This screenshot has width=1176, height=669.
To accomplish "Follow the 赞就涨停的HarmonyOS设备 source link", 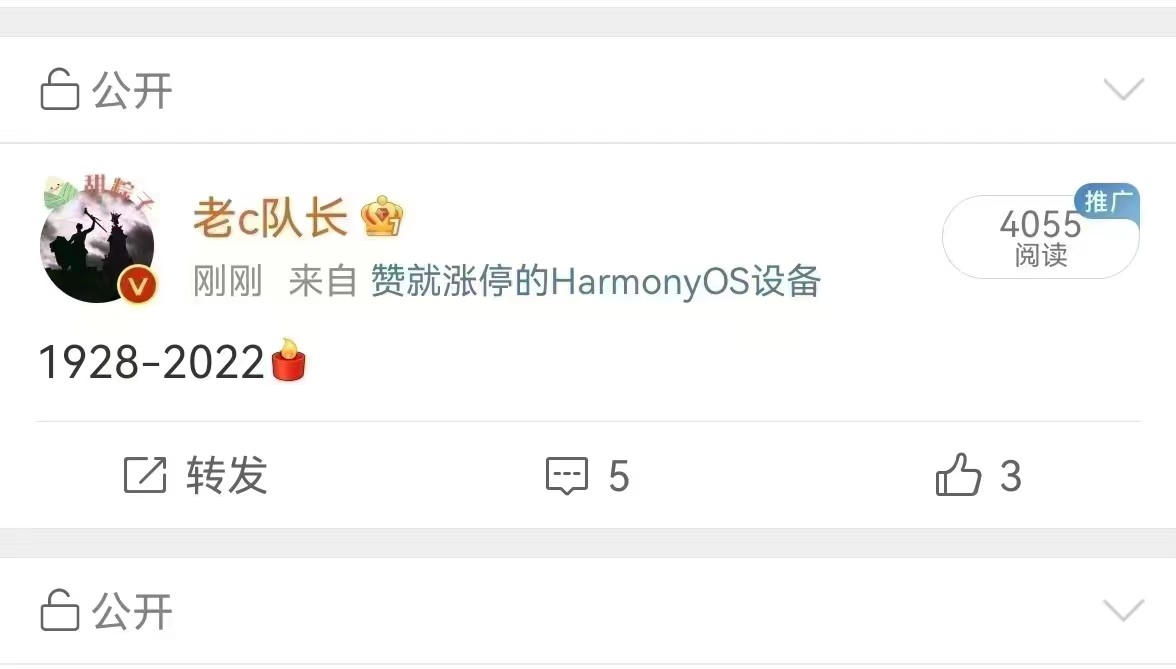I will click(596, 282).
